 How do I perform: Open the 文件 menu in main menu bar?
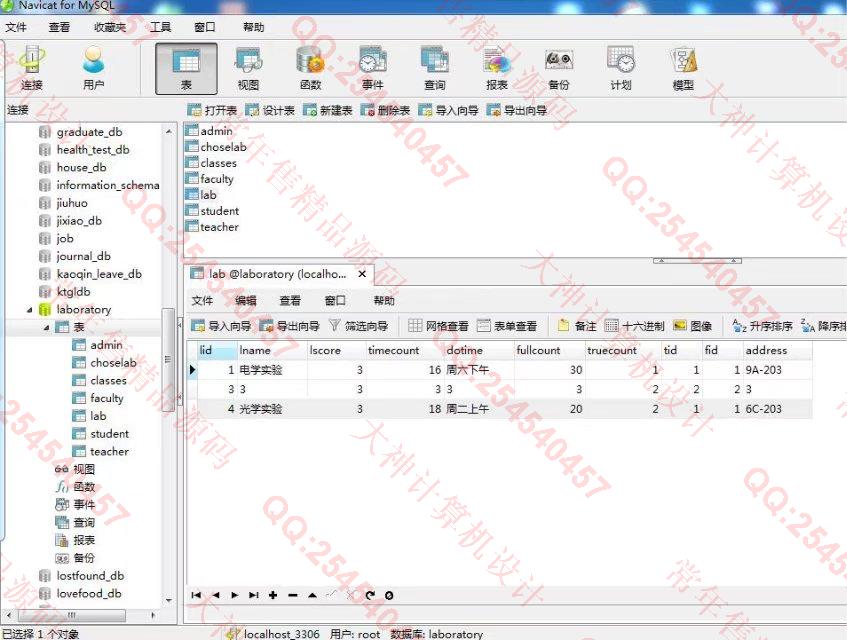pyautogui.click(x=16, y=27)
